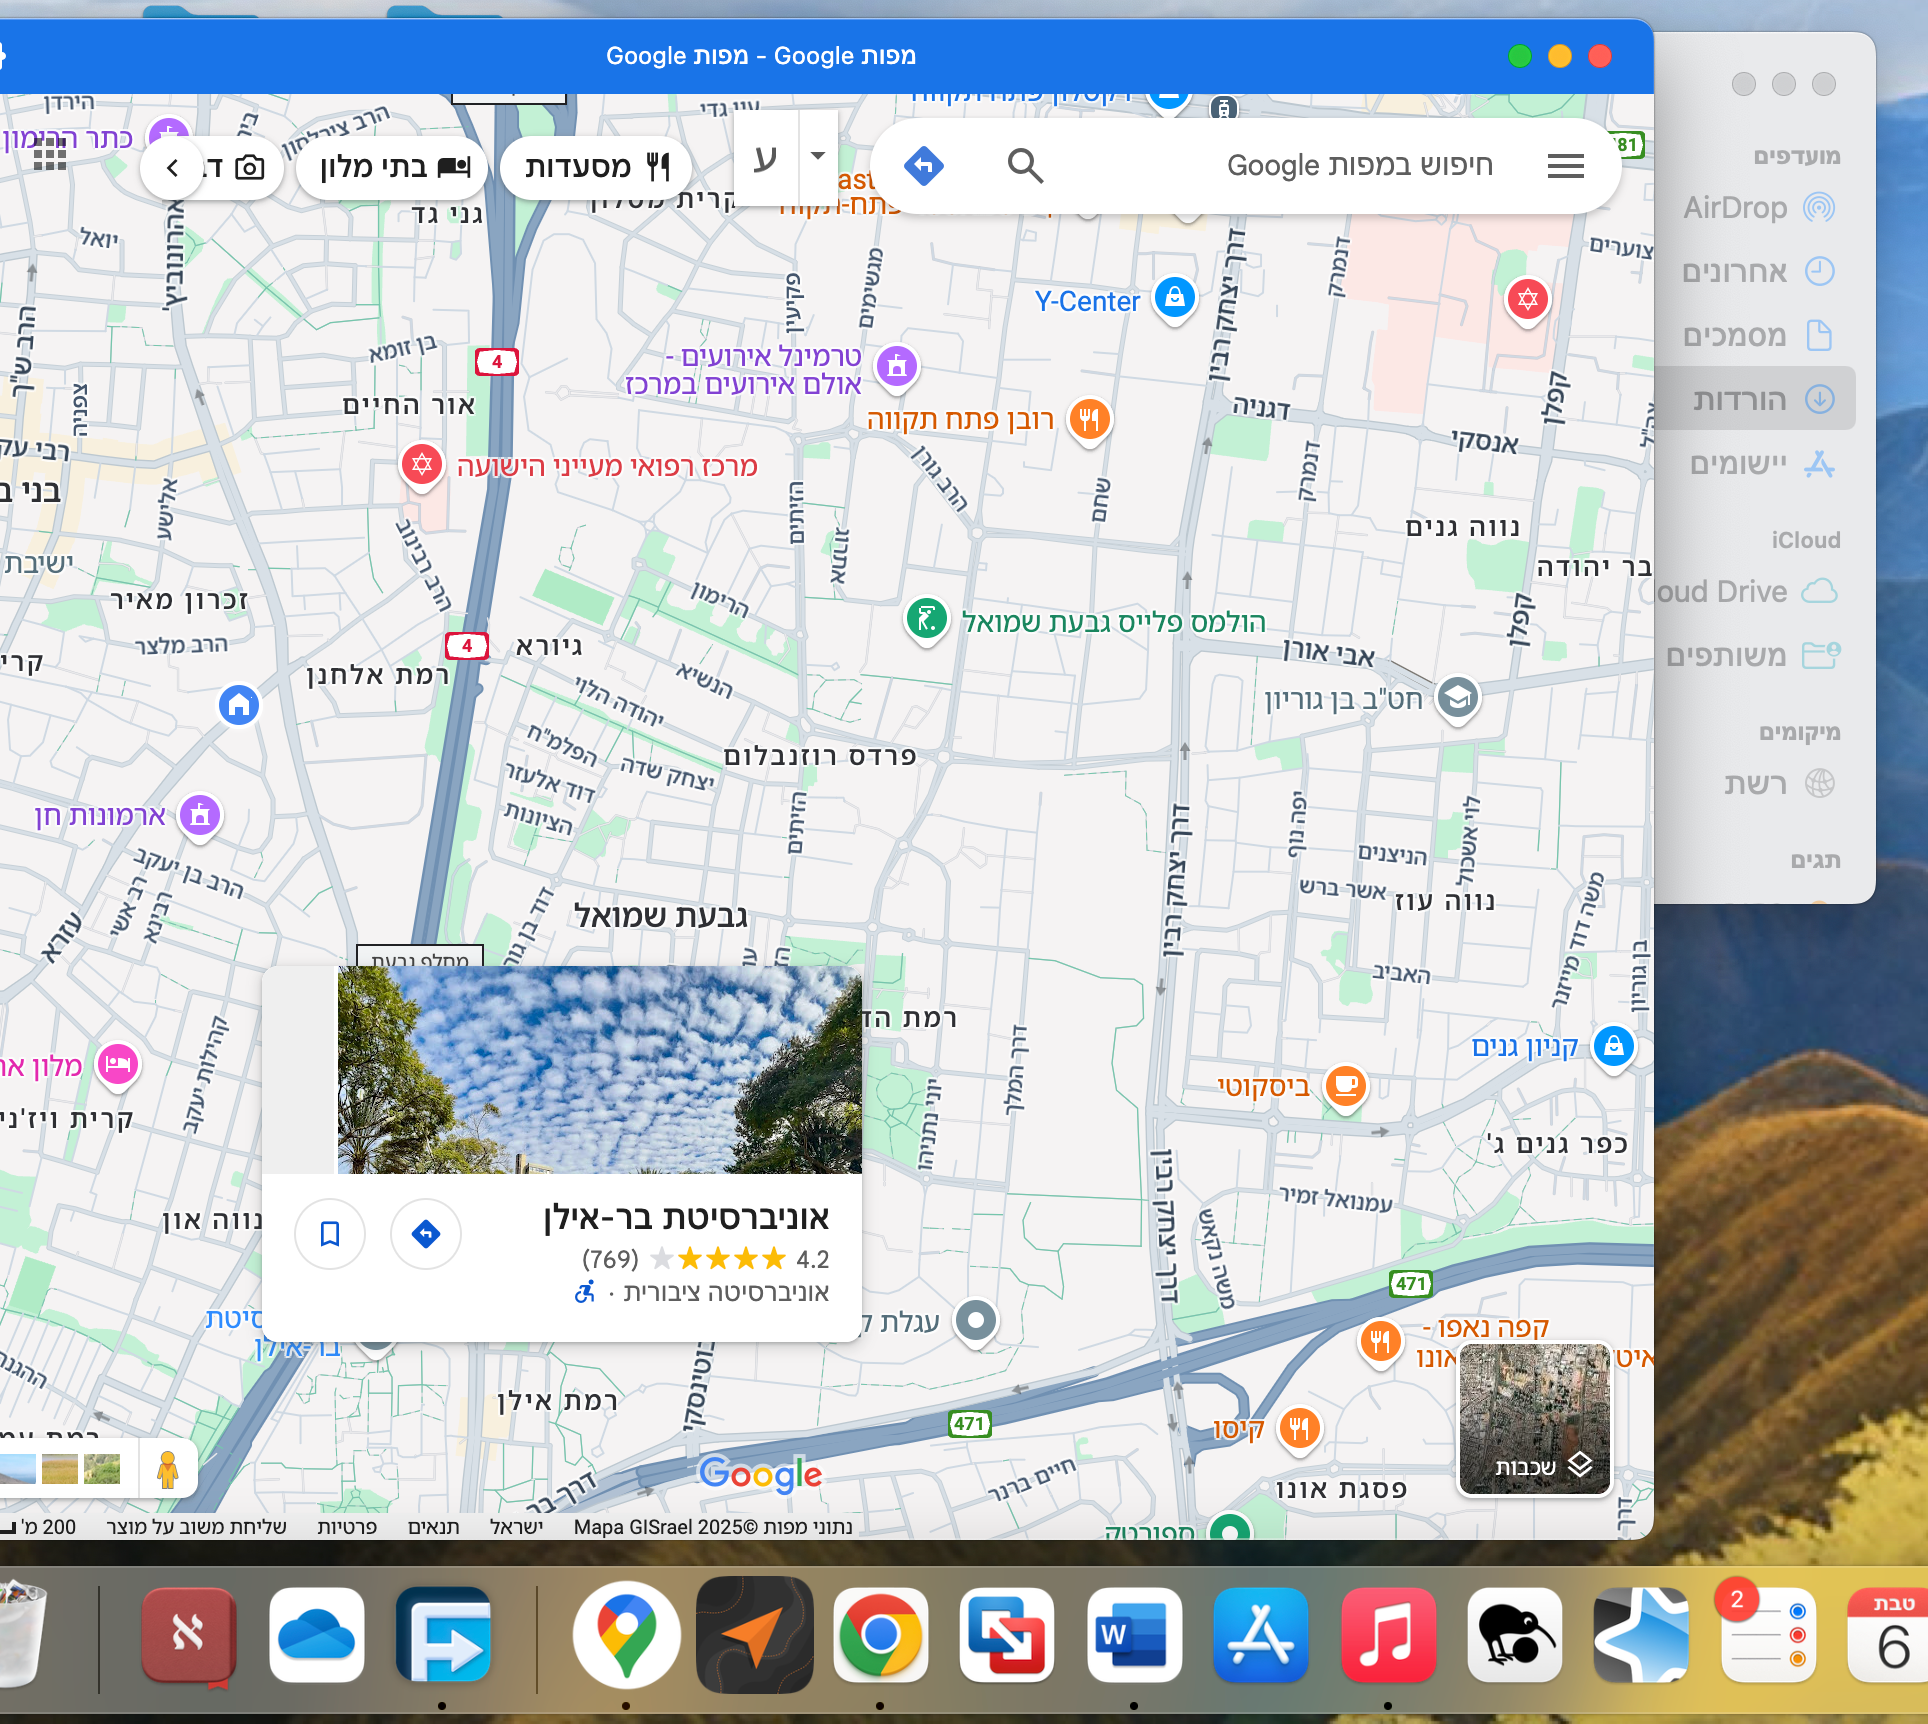Viewport: 1928px width, 1724px height.
Task: Launch Google Chrome from the Dock
Action: [x=880, y=1635]
